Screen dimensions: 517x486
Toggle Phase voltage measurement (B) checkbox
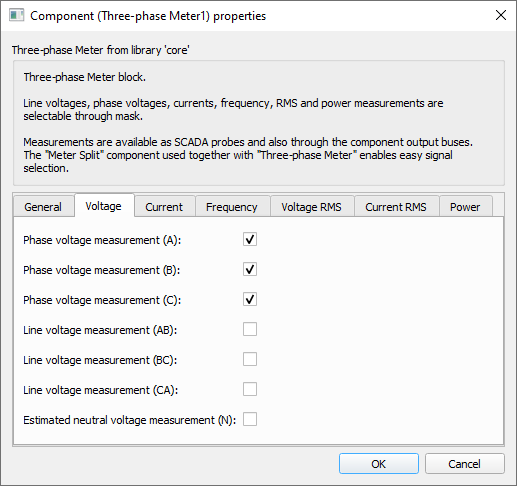coord(250,269)
